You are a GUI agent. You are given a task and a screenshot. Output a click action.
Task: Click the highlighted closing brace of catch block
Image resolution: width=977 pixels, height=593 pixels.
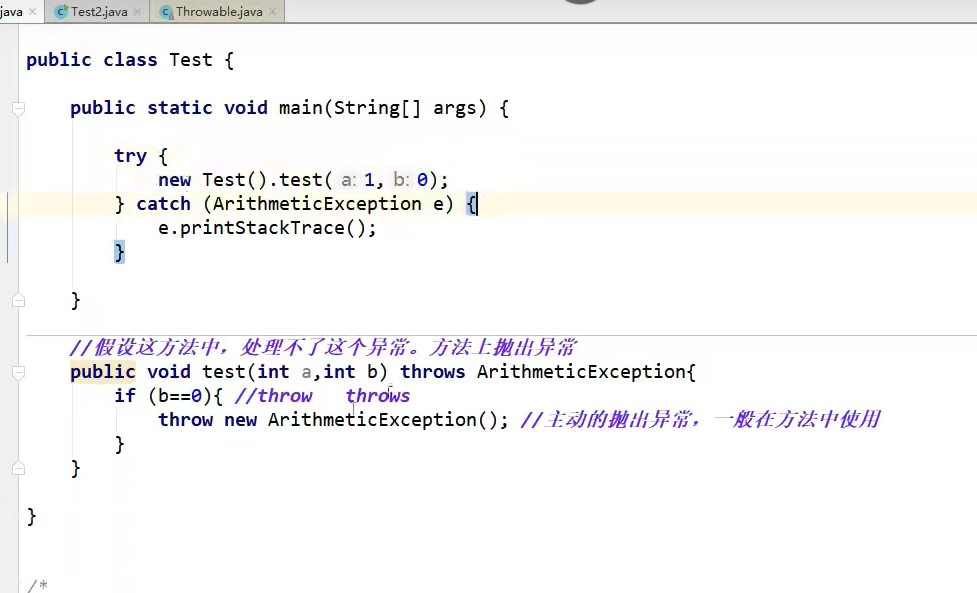(x=119, y=252)
